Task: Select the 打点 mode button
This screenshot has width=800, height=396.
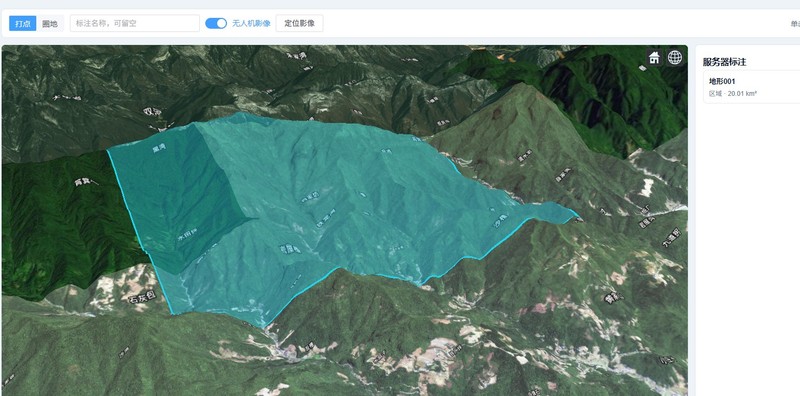Action: click(22, 23)
